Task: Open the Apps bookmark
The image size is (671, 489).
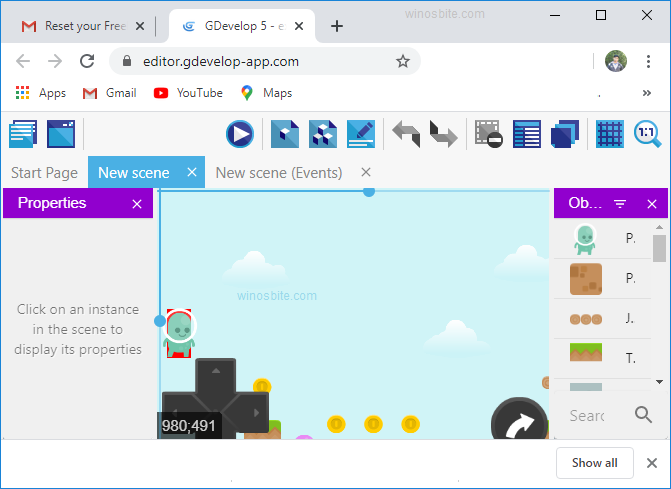Action: point(41,93)
